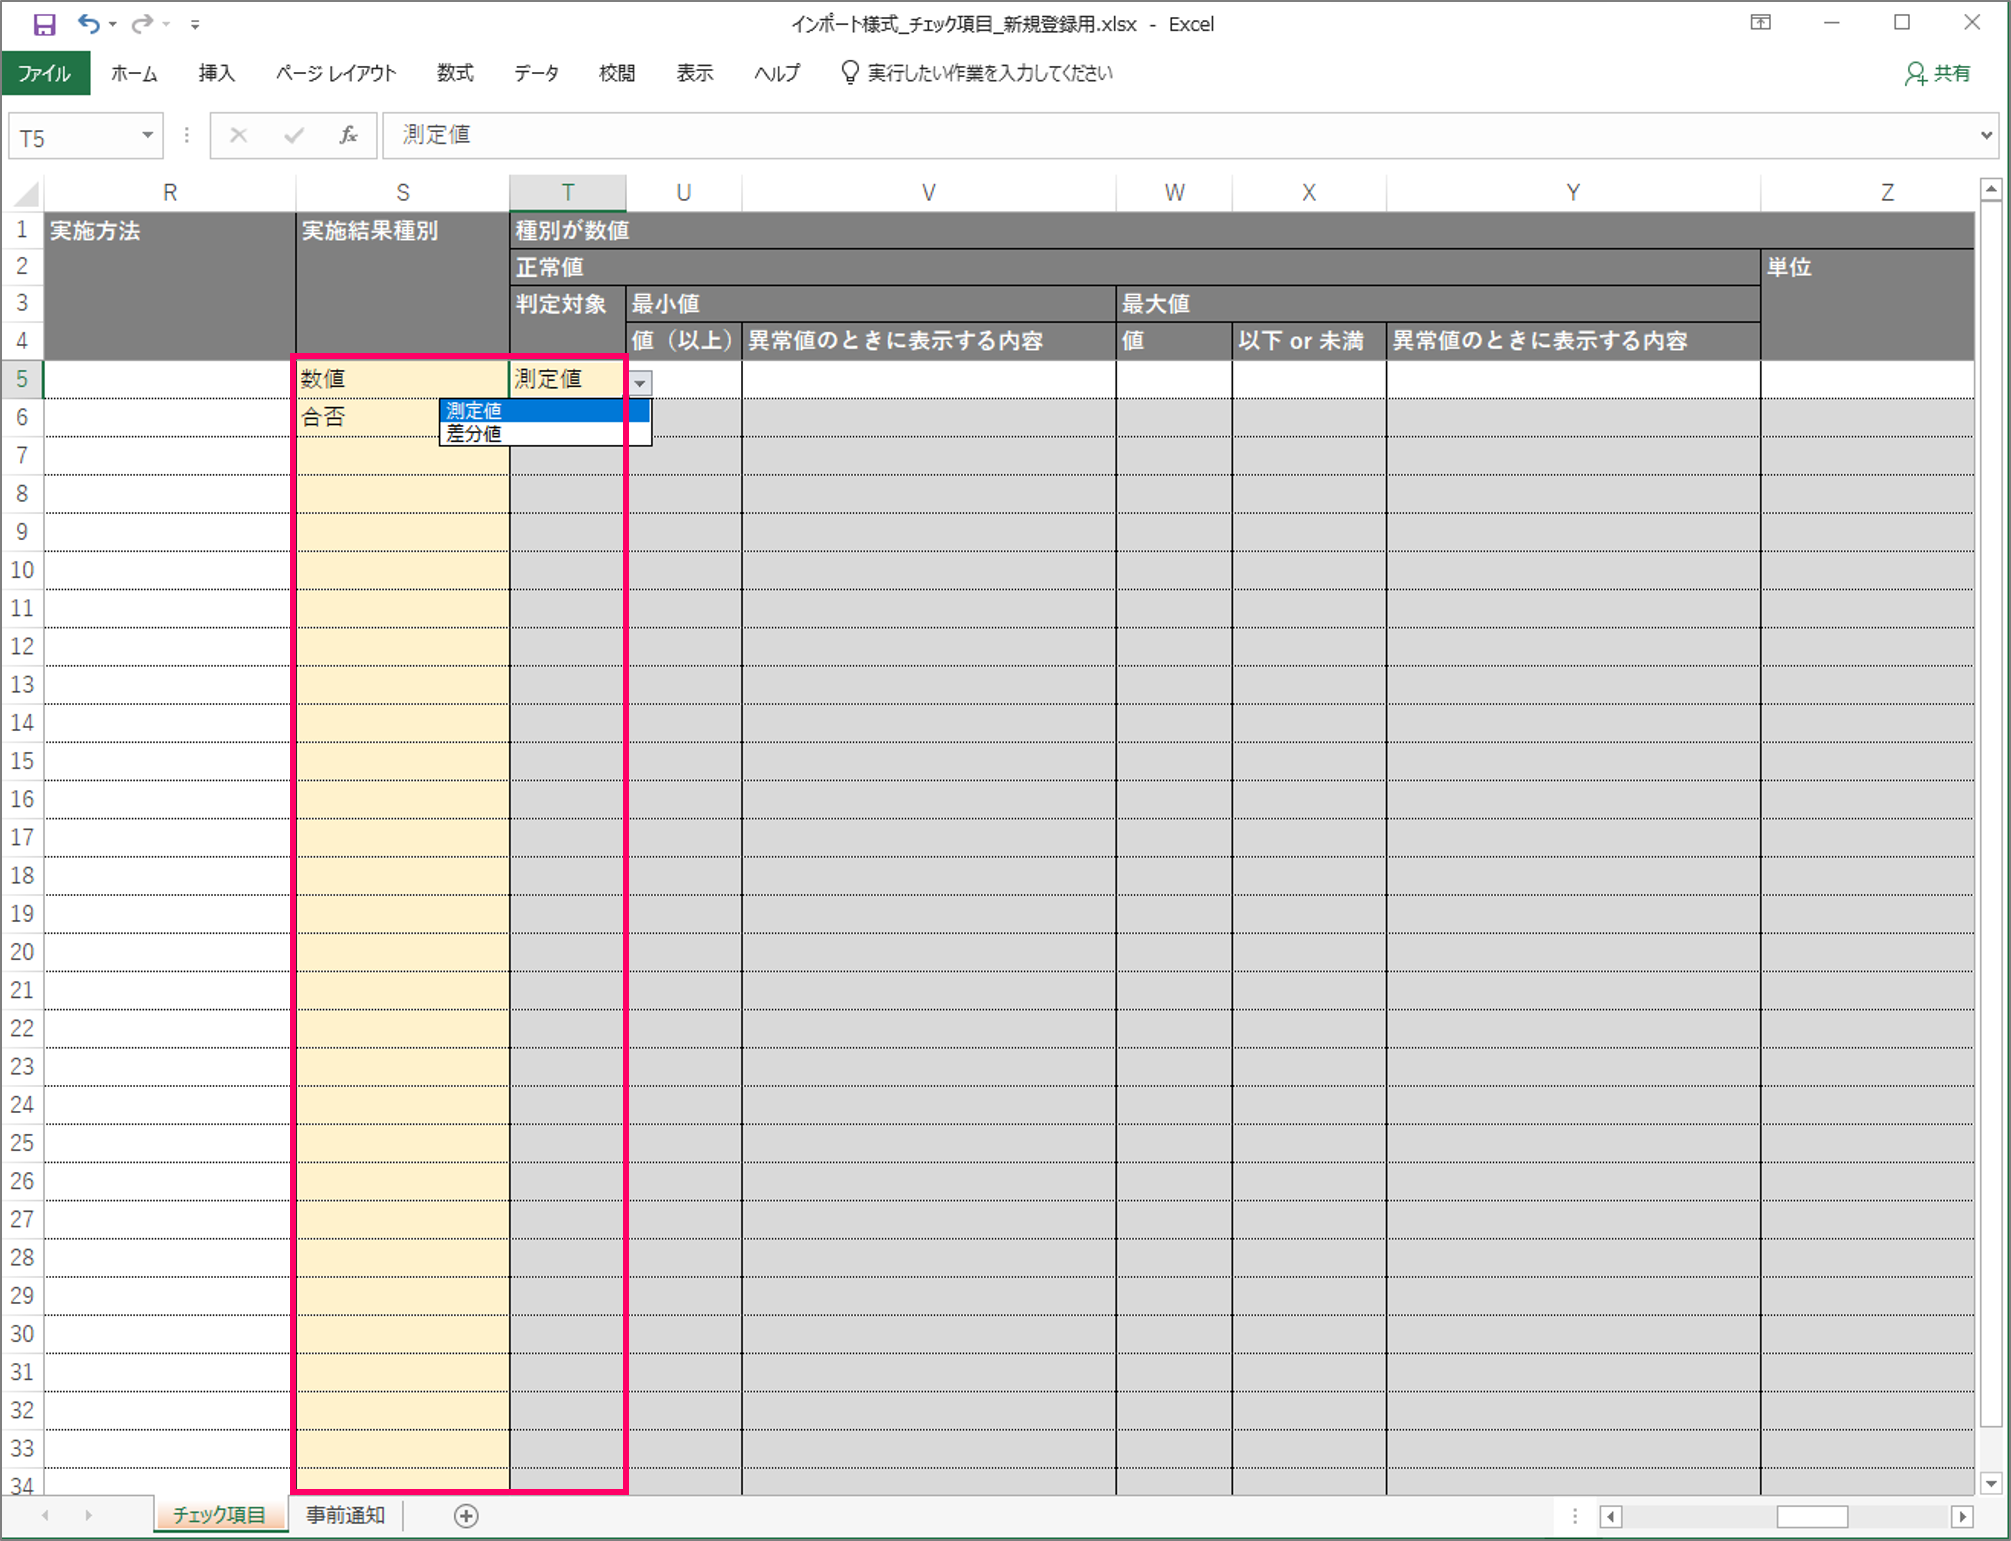Viewport: 2011px width, 1541px height.
Task: Open the ファイル tab
Action: click(45, 73)
